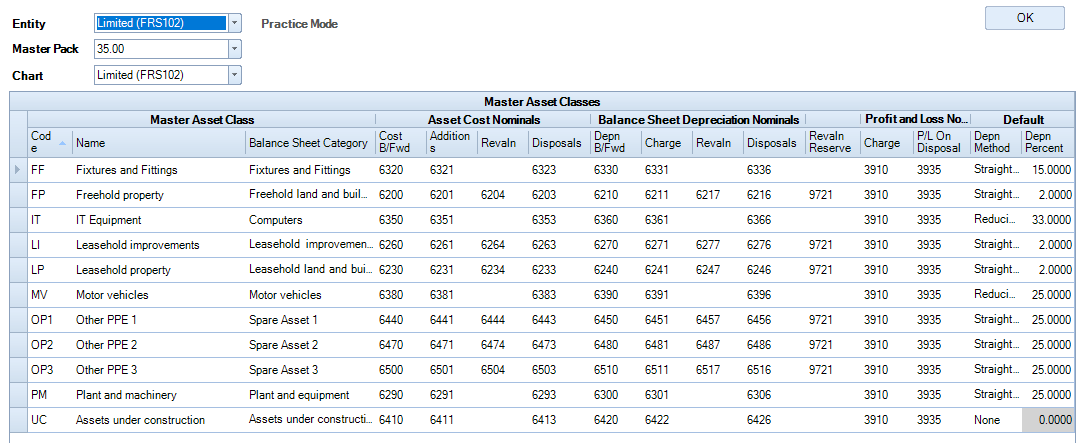Image resolution: width=1080 pixels, height=443 pixels.
Task: Click the IT Equipment name cell
Action: 158,220
